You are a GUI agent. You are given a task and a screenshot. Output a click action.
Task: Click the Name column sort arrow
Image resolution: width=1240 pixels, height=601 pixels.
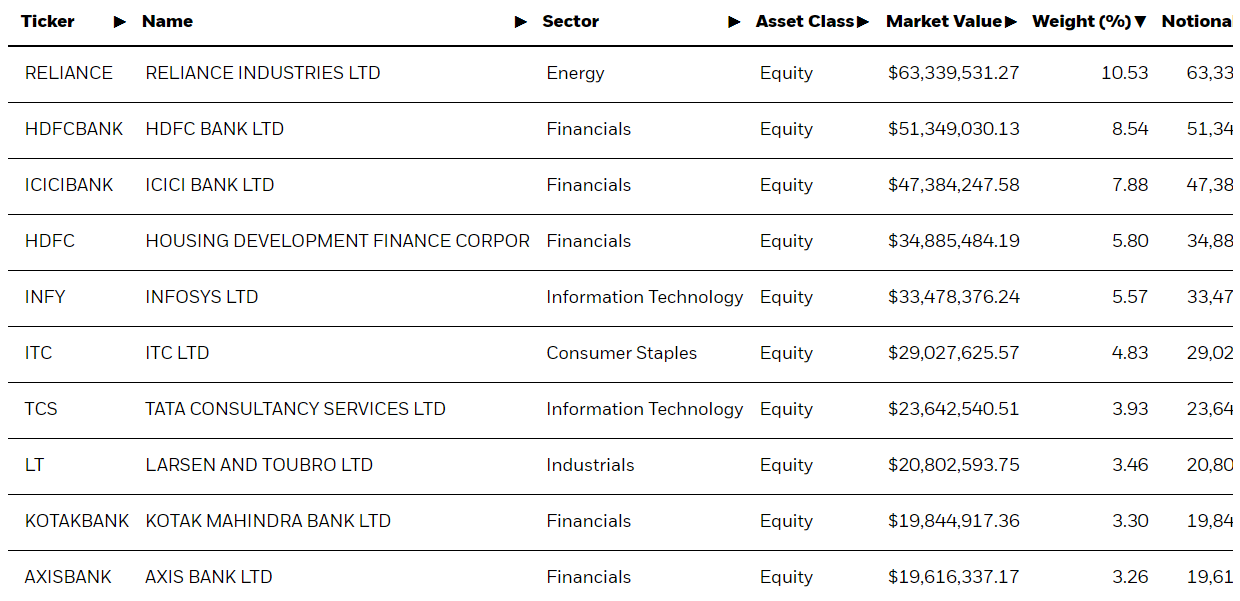[x=520, y=22]
